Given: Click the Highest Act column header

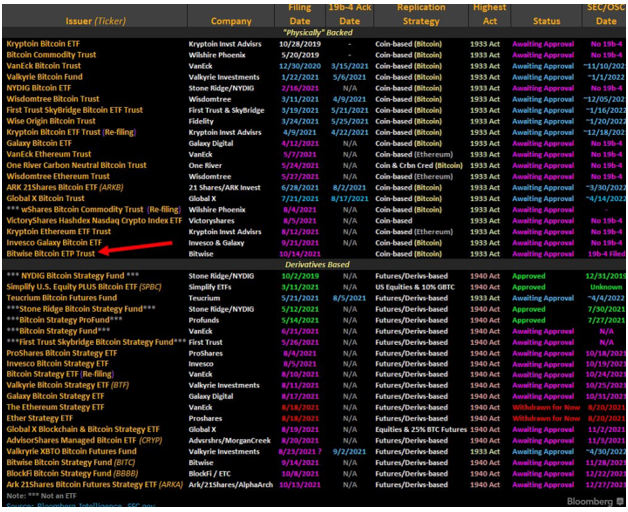Looking at the screenshot, I should pyautogui.click(x=489, y=14).
